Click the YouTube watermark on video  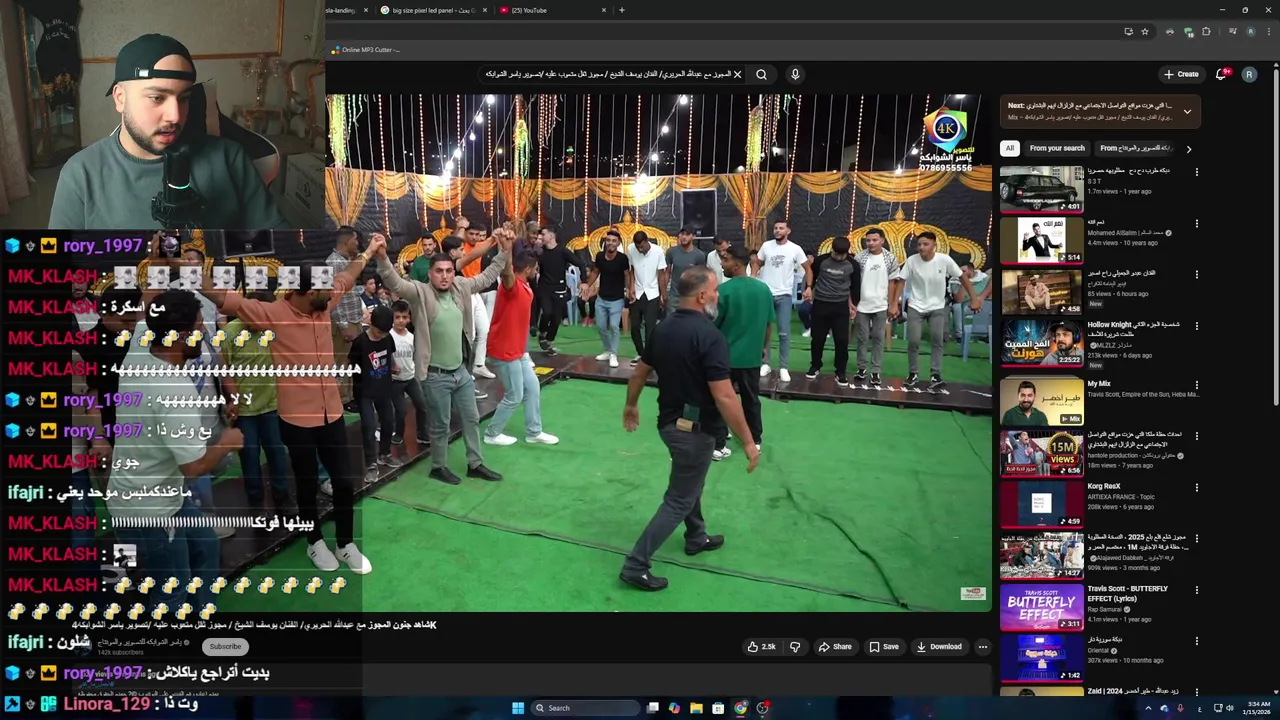[x=972, y=594]
